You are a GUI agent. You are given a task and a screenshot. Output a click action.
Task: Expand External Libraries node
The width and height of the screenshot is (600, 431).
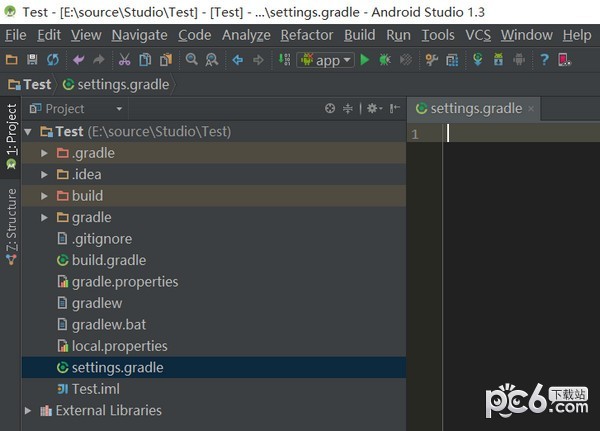(28, 411)
